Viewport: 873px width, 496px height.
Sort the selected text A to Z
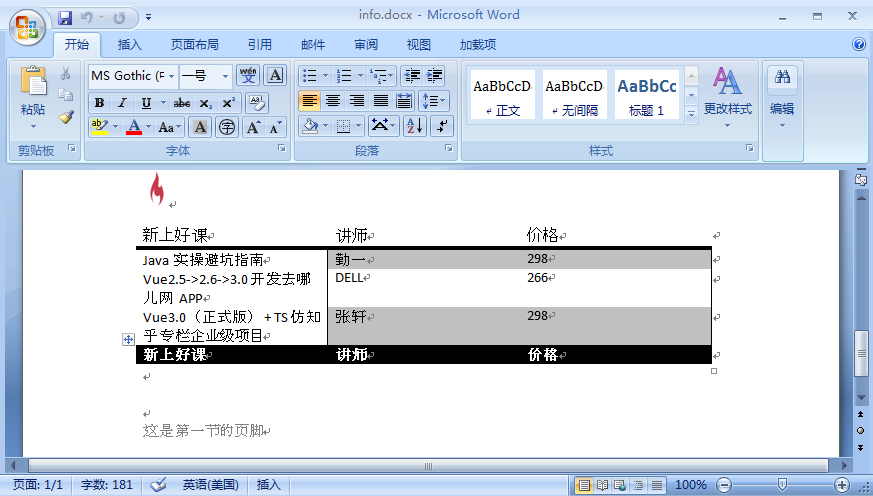point(415,126)
